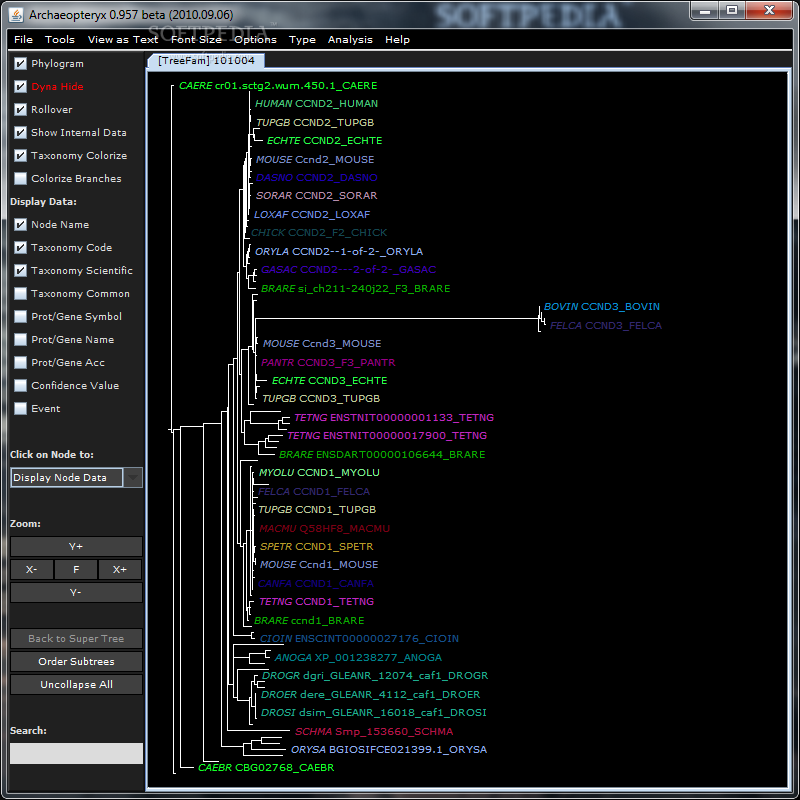This screenshot has width=800, height=800.
Task: Click the X- zoom button
Action: [32, 569]
